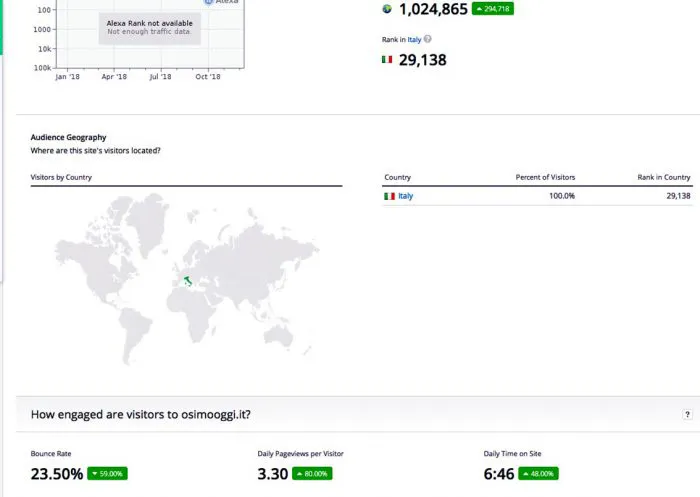
Task: Click the global rank value 1,024,865
Action: tap(433, 9)
